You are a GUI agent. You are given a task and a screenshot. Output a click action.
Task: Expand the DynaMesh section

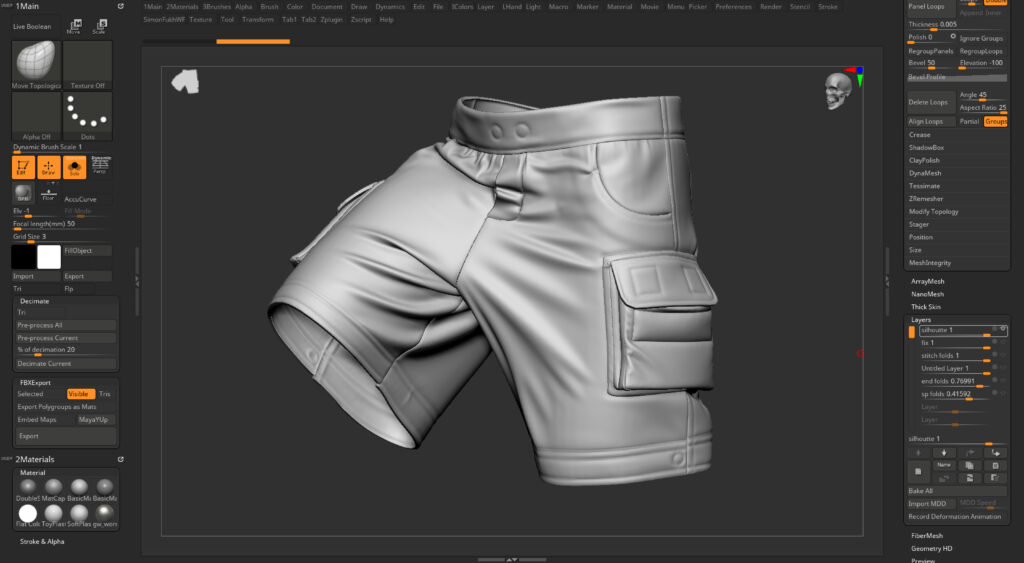coord(925,173)
